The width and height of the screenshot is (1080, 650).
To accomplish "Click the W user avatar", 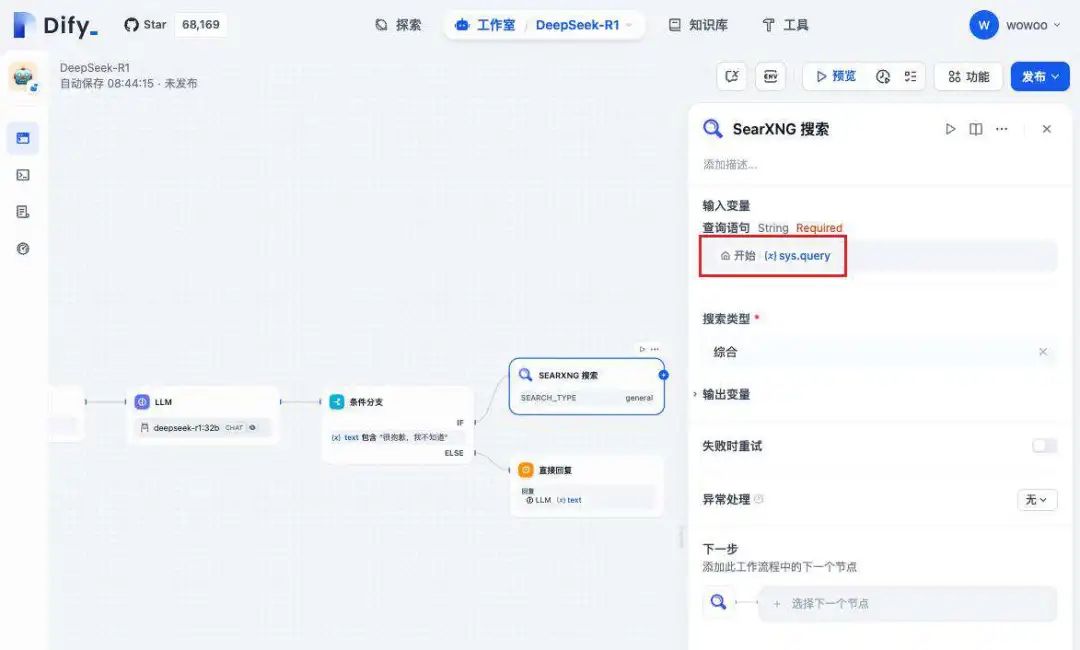I will pyautogui.click(x=984, y=25).
